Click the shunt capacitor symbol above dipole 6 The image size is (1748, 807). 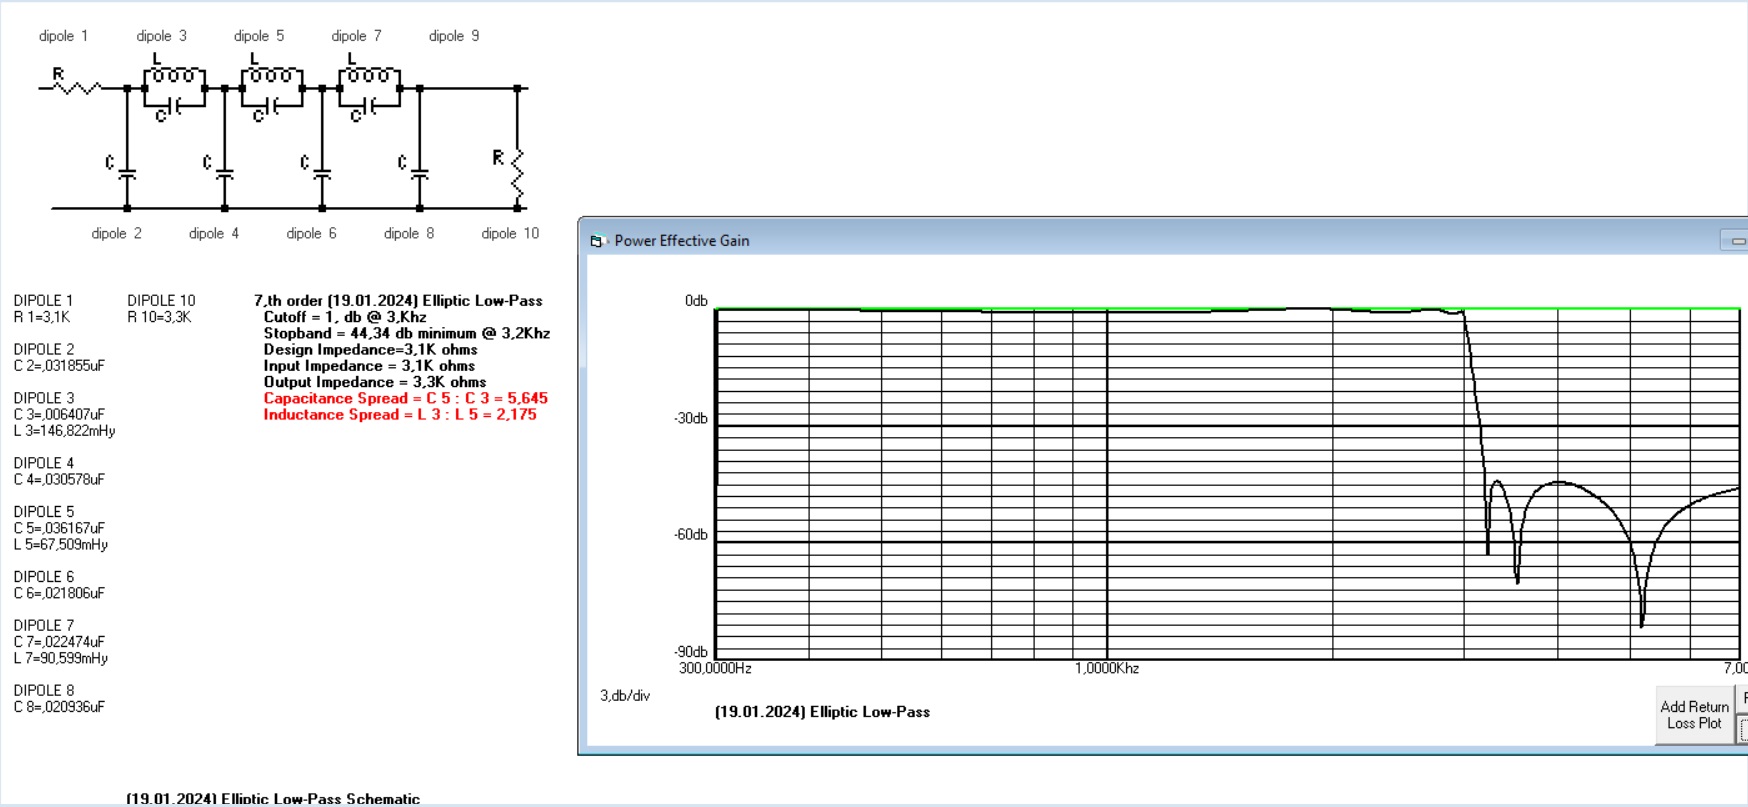(x=322, y=174)
